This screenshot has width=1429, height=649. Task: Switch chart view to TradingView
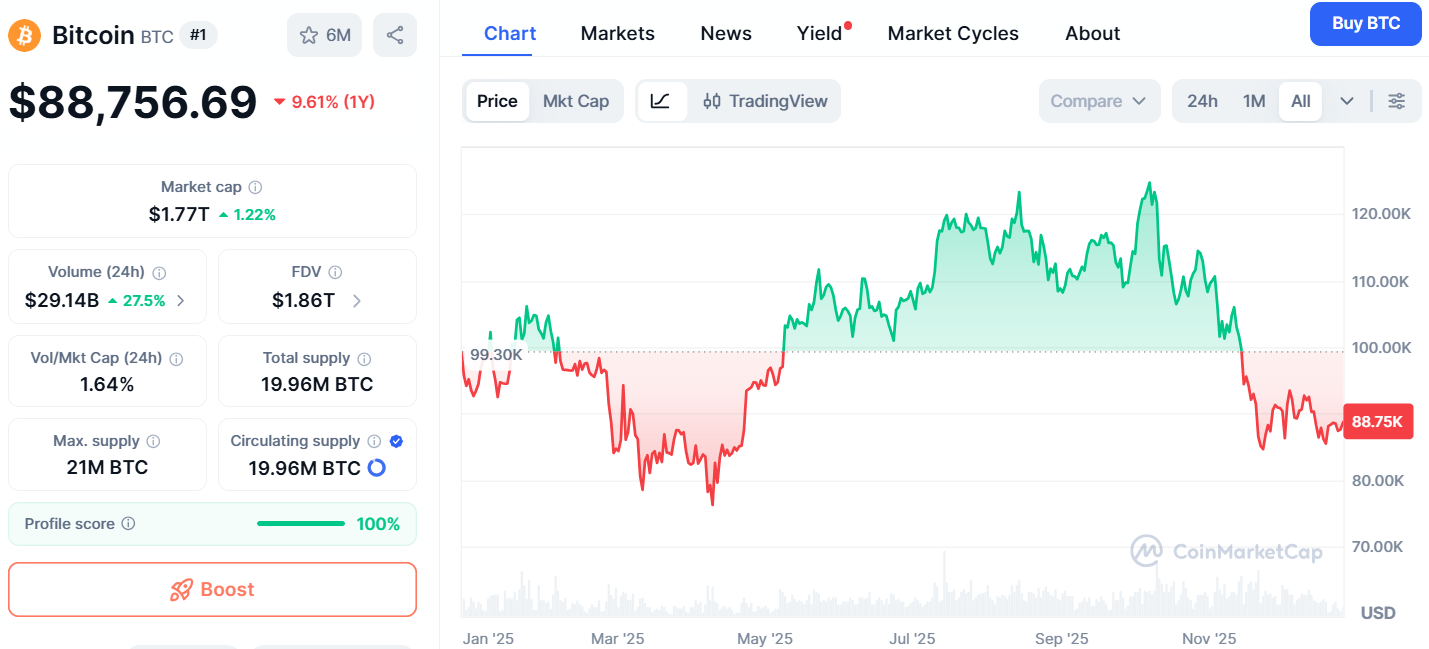click(x=765, y=101)
